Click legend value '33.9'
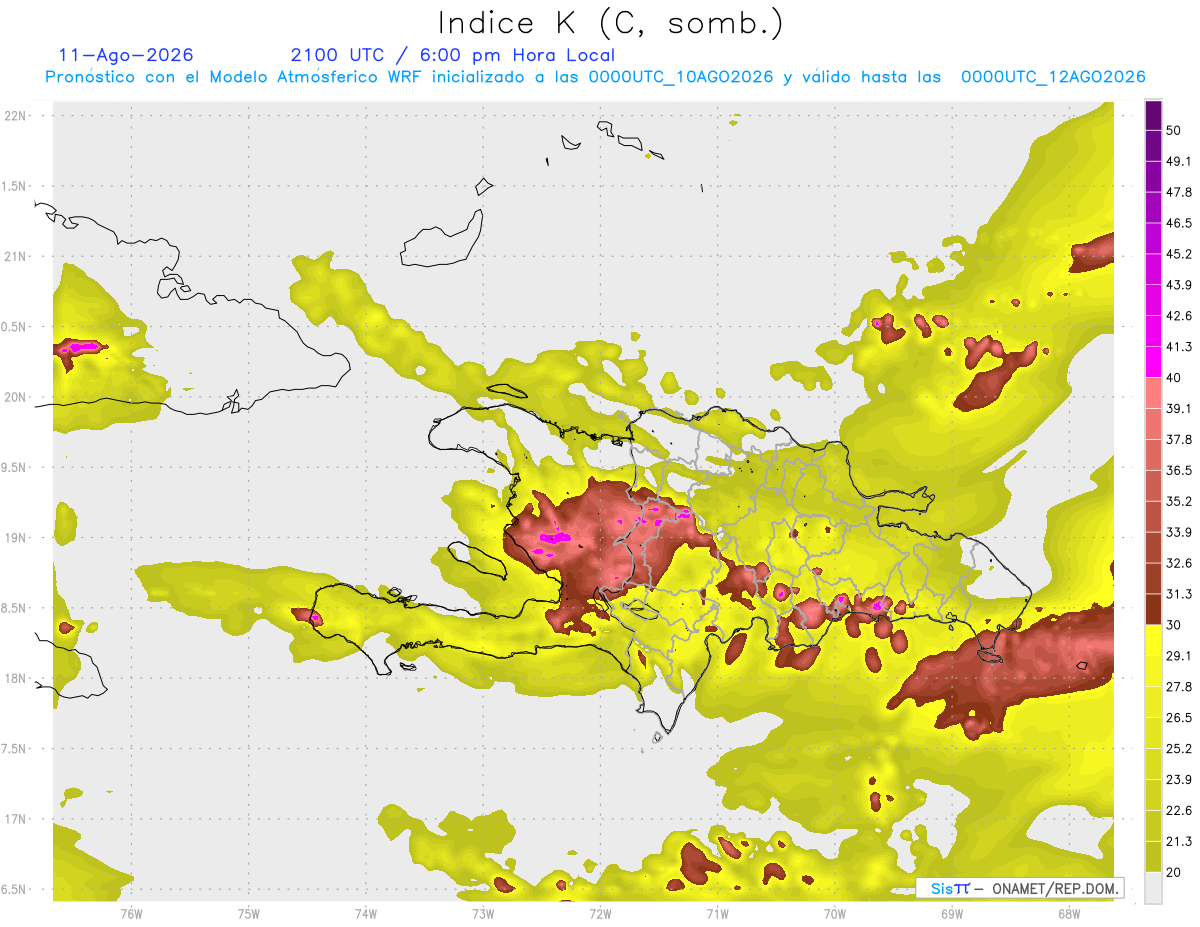 tap(1179, 532)
